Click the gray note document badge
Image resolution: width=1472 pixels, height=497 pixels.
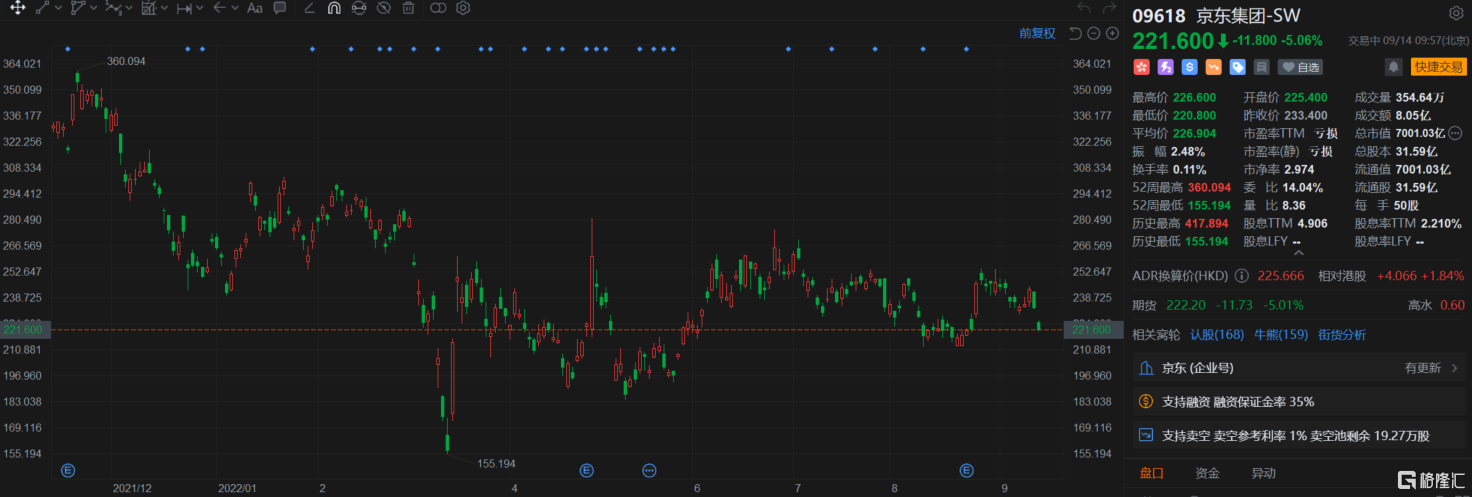(1261, 67)
